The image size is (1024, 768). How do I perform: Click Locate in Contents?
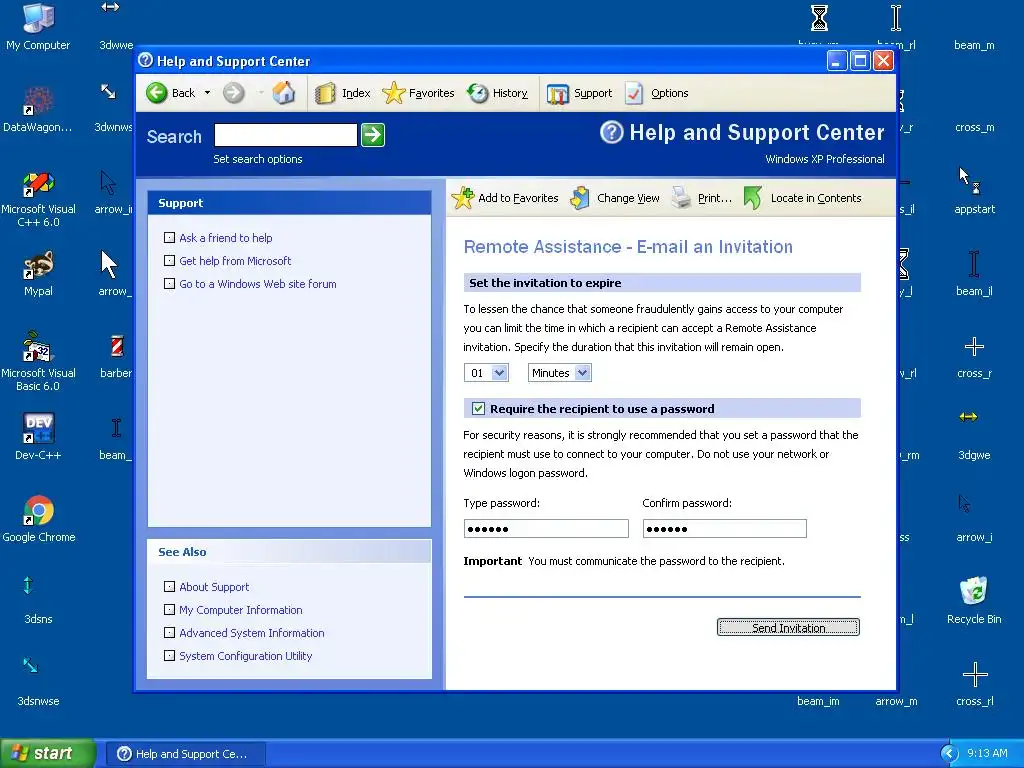tap(803, 198)
